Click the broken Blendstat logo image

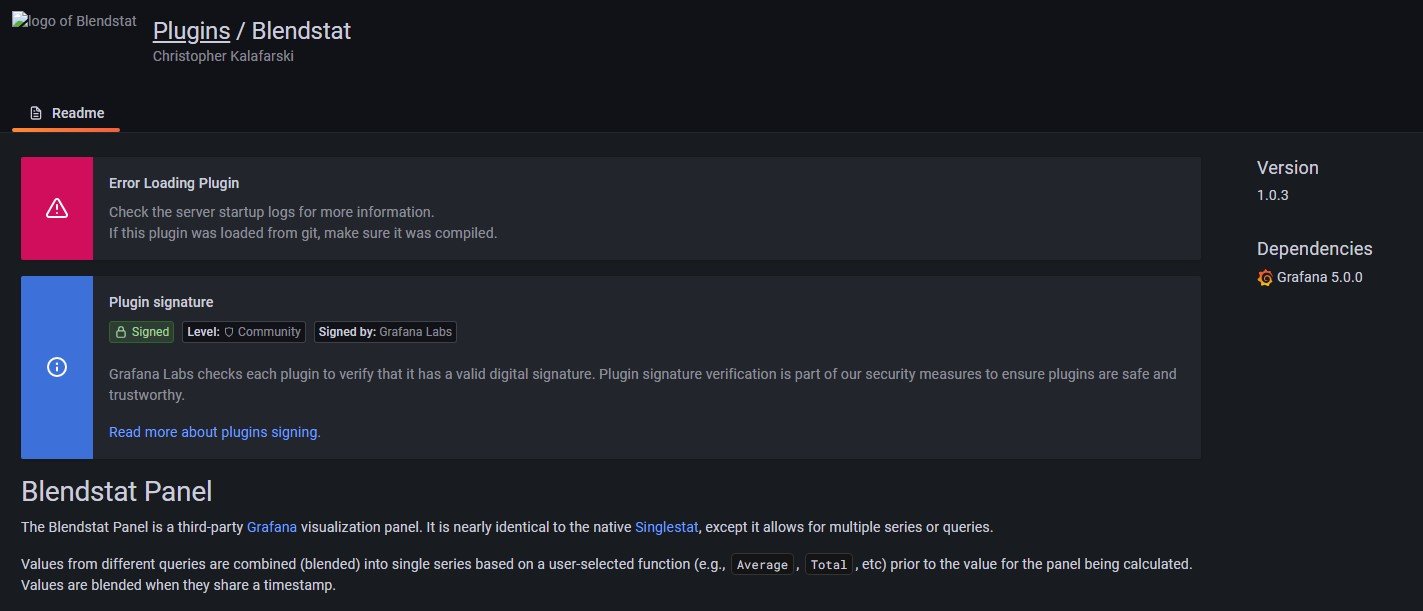(74, 21)
